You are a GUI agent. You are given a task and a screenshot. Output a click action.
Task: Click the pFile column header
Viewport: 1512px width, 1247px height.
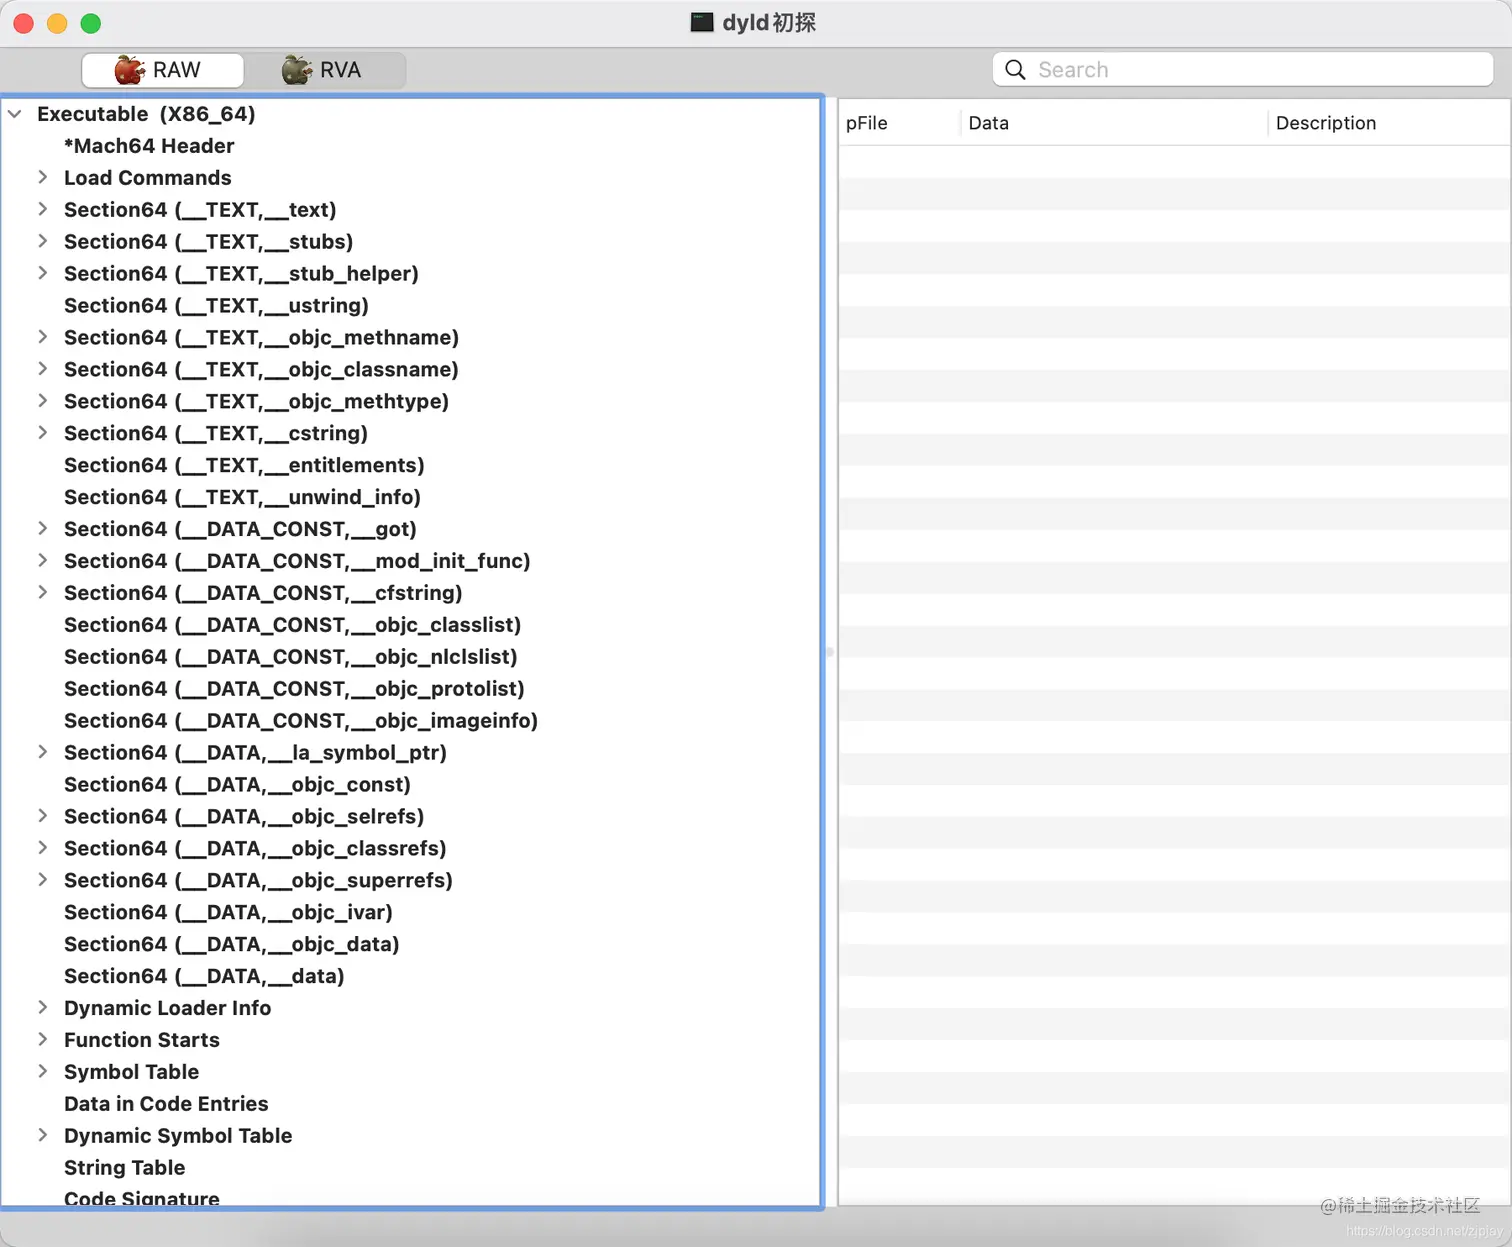(x=899, y=123)
